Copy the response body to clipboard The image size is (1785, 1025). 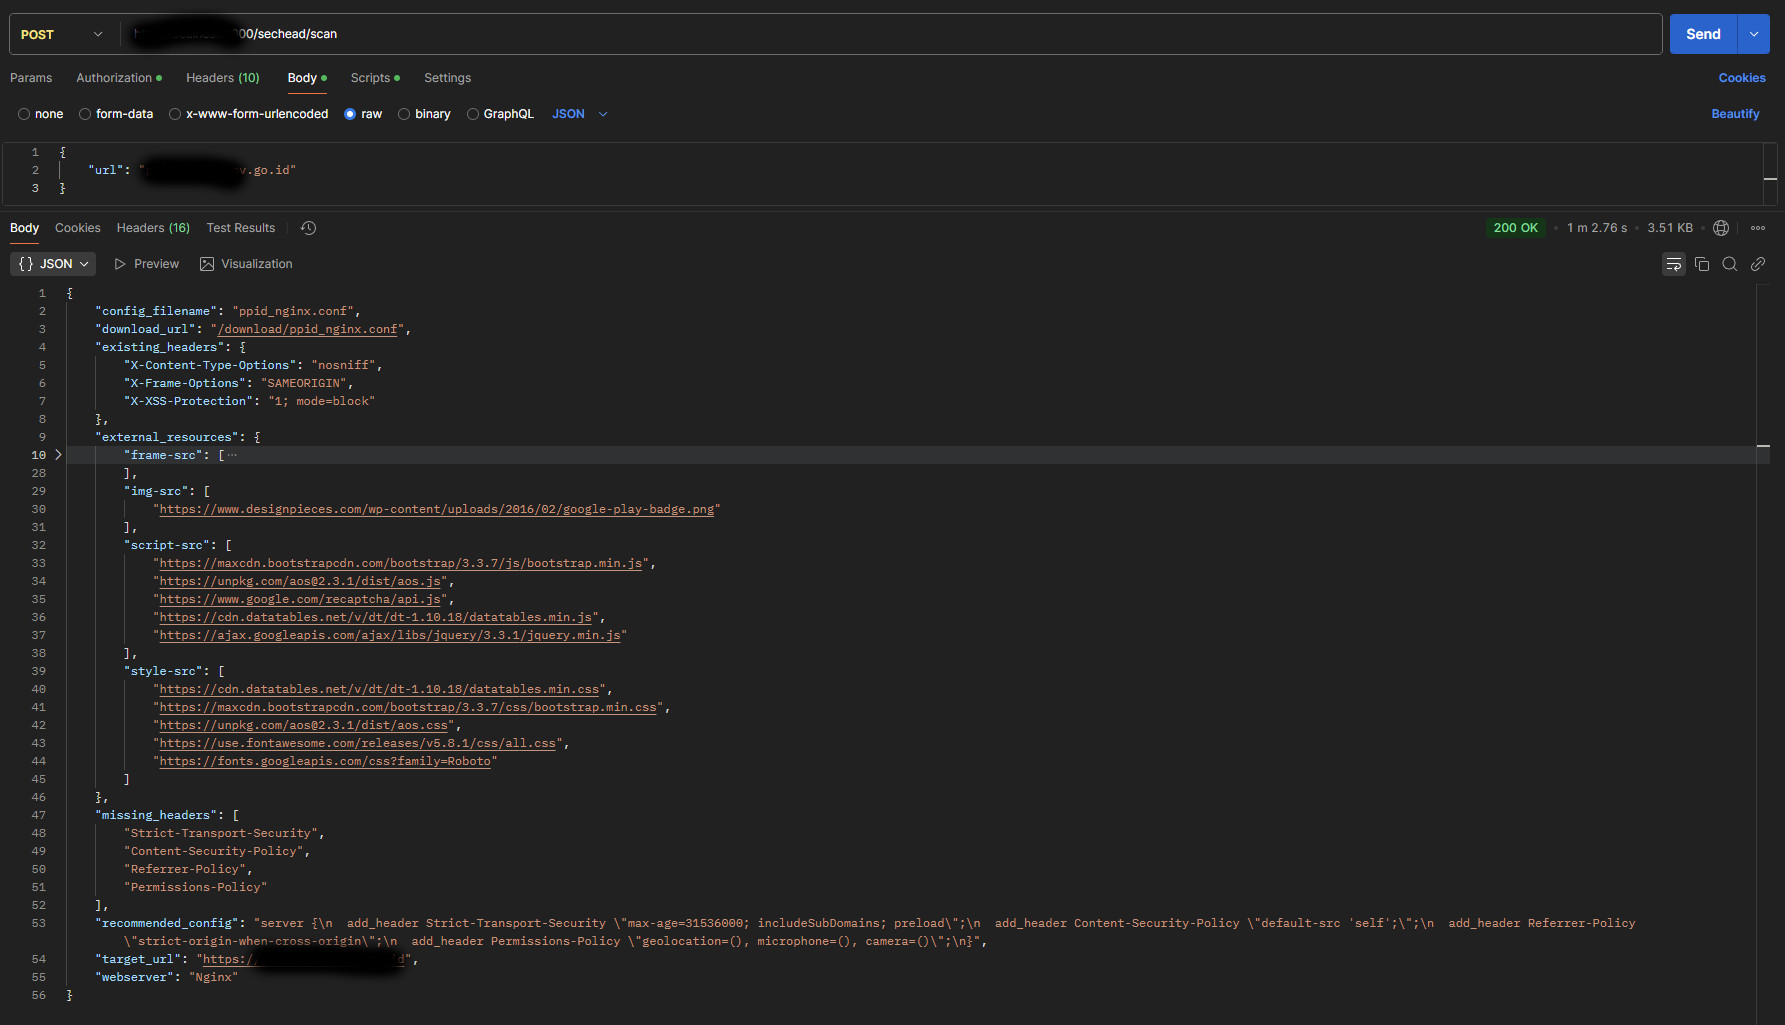point(1702,263)
